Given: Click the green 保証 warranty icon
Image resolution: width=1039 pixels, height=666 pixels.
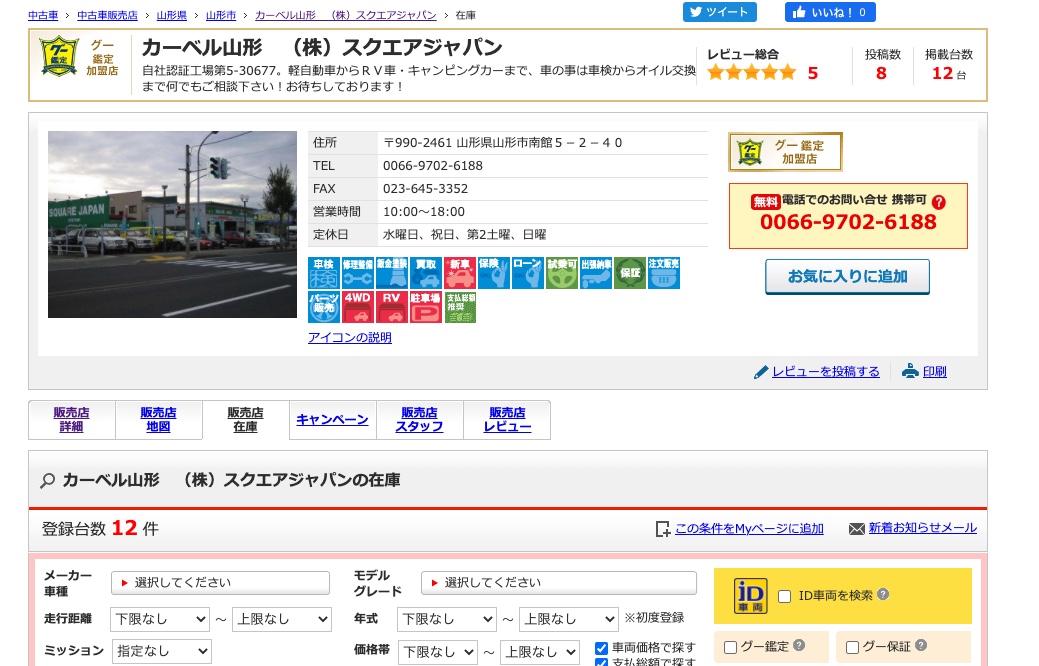Looking at the screenshot, I should click(x=630, y=273).
